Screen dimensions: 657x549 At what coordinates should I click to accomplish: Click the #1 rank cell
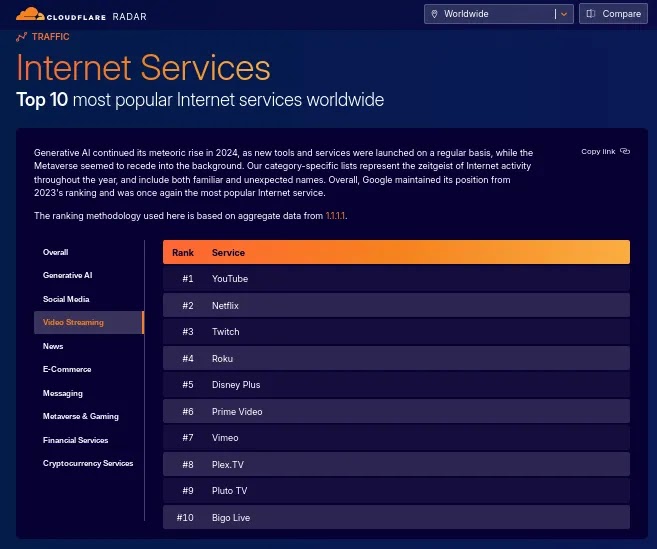188,279
